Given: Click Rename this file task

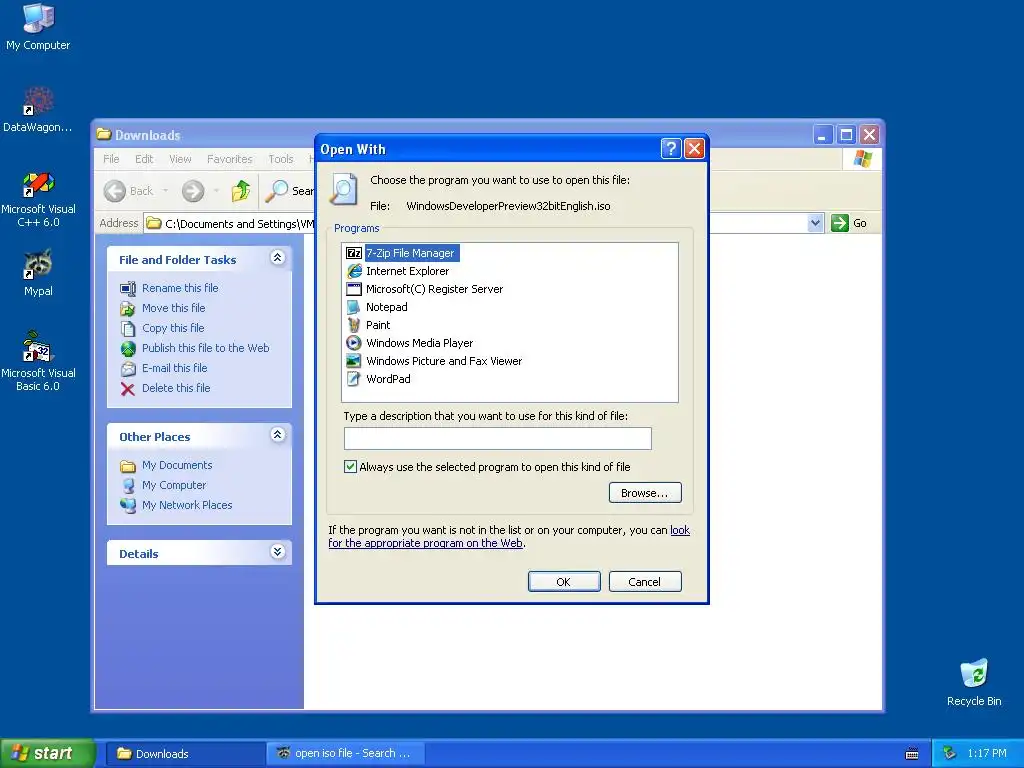Looking at the screenshot, I should click(180, 288).
